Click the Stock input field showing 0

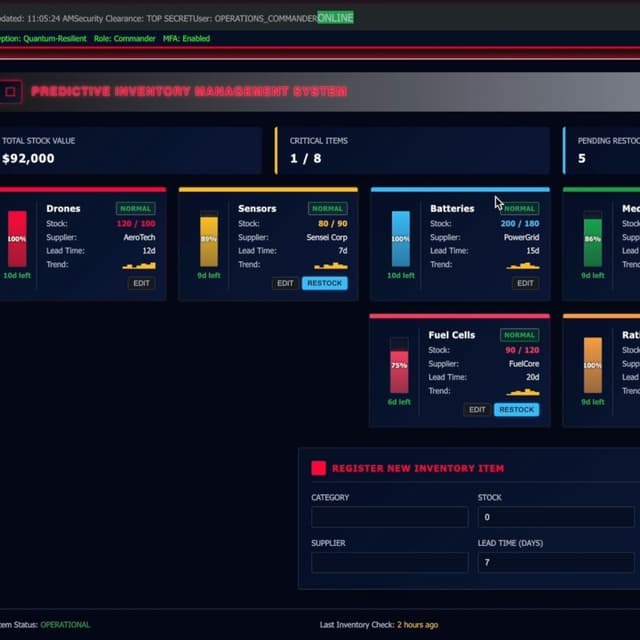pyautogui.click(x=556, y=517)
